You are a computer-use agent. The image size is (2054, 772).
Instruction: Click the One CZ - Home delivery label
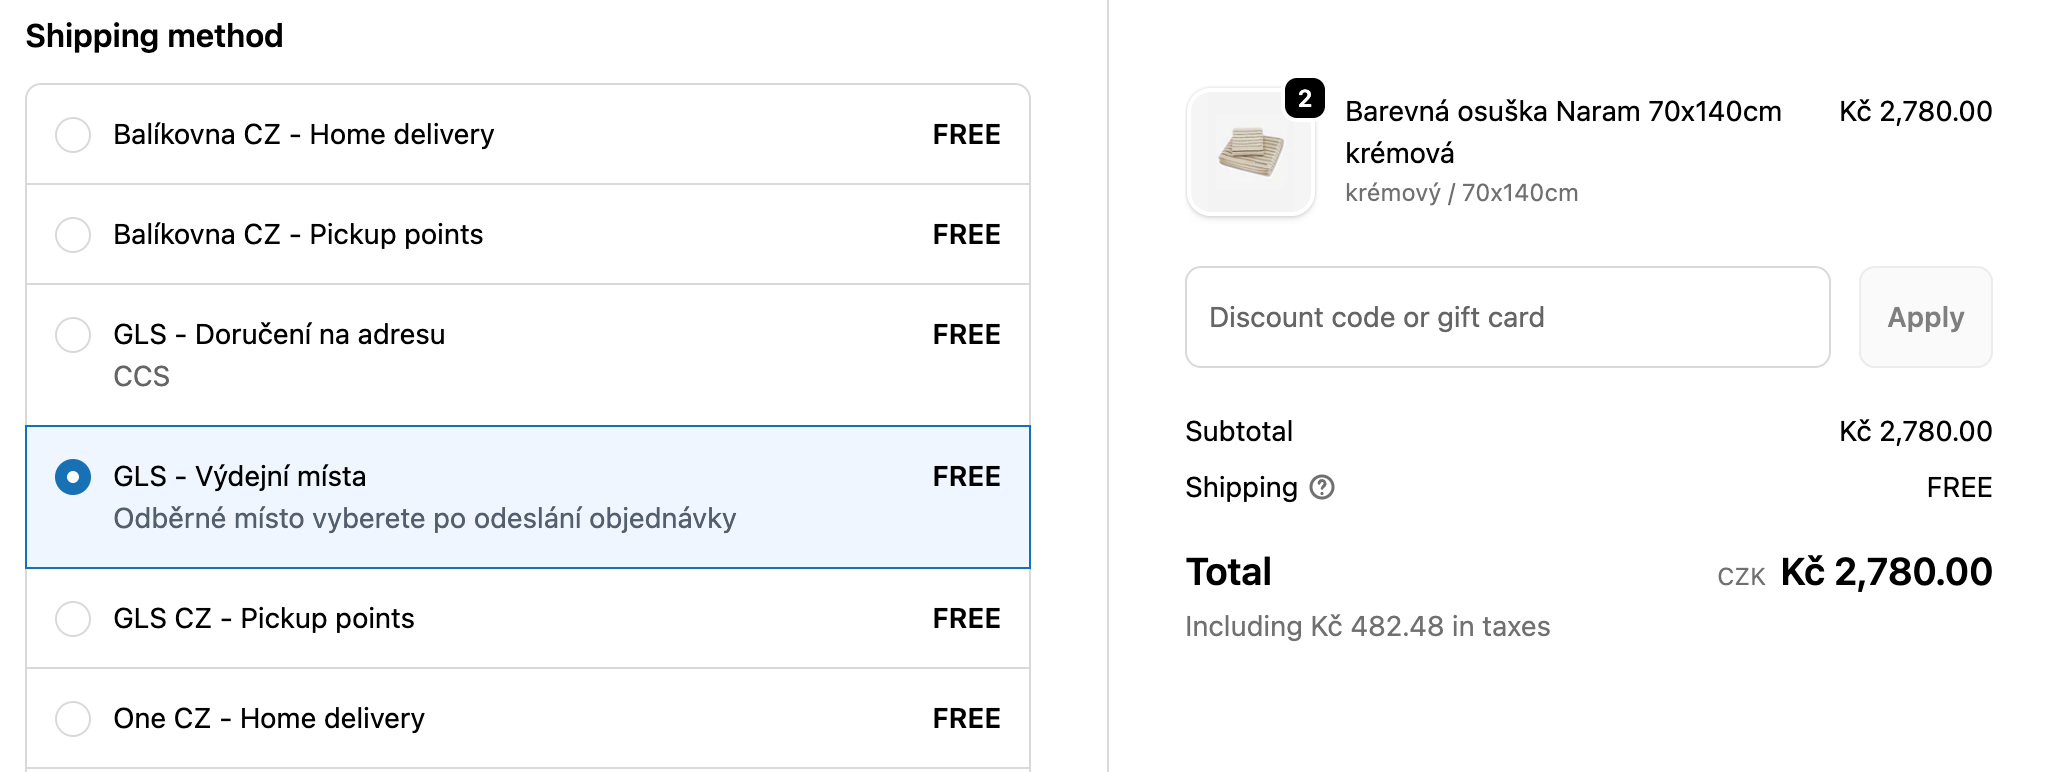tap(269, 718)
